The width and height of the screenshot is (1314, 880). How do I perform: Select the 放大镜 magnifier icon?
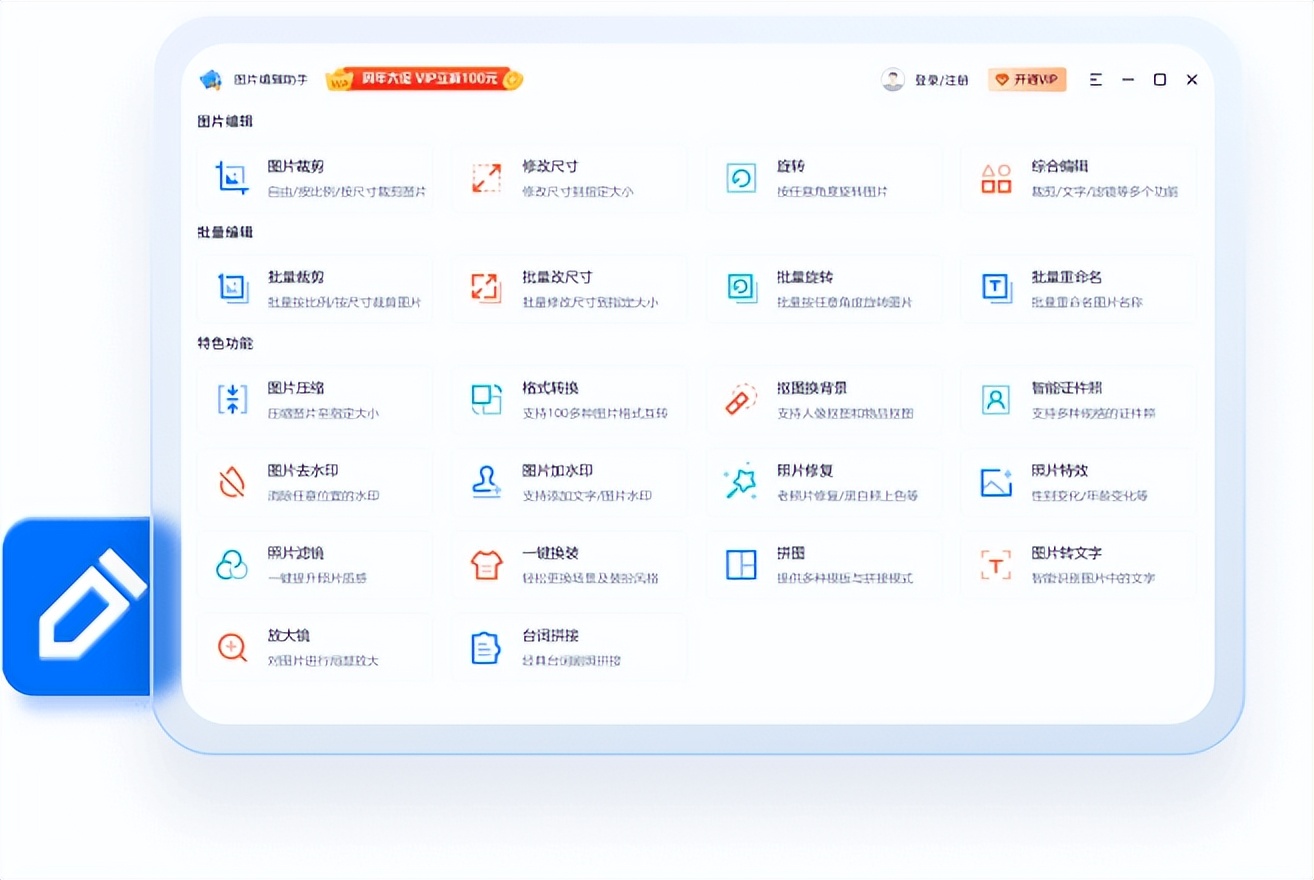232,647
